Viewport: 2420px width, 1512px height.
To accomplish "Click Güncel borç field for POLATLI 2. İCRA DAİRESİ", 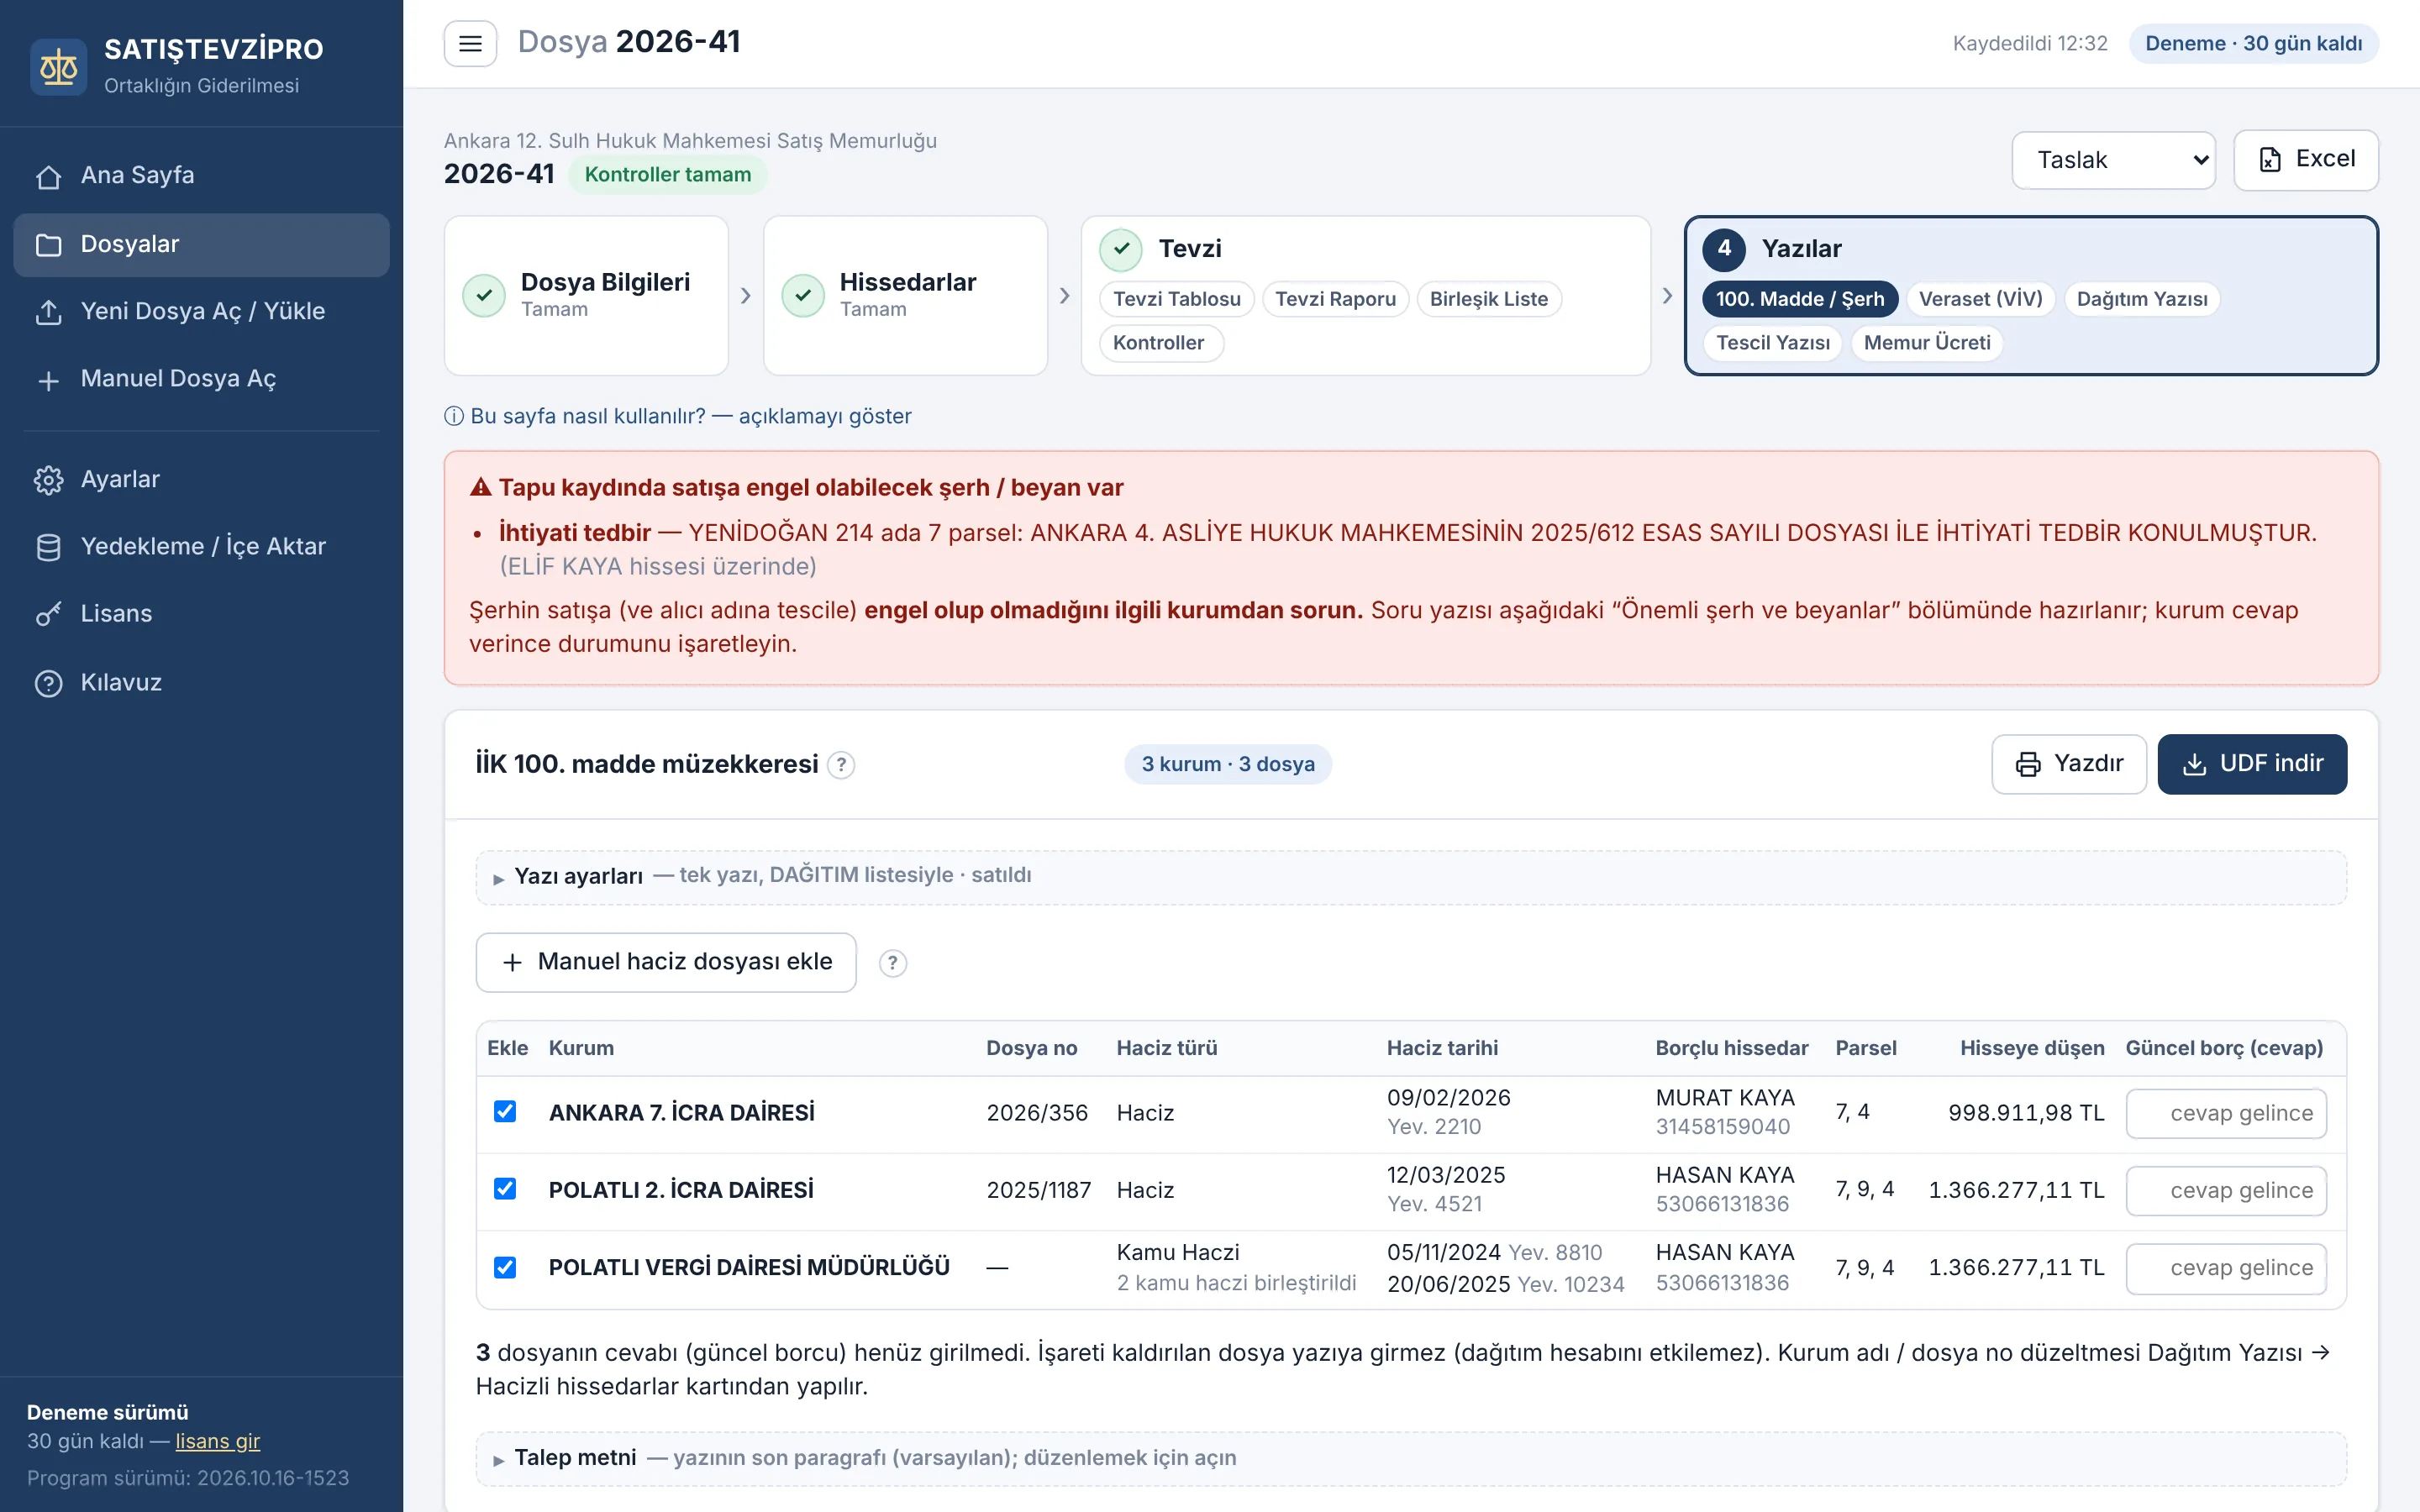I will [x=2226, y=1191].
